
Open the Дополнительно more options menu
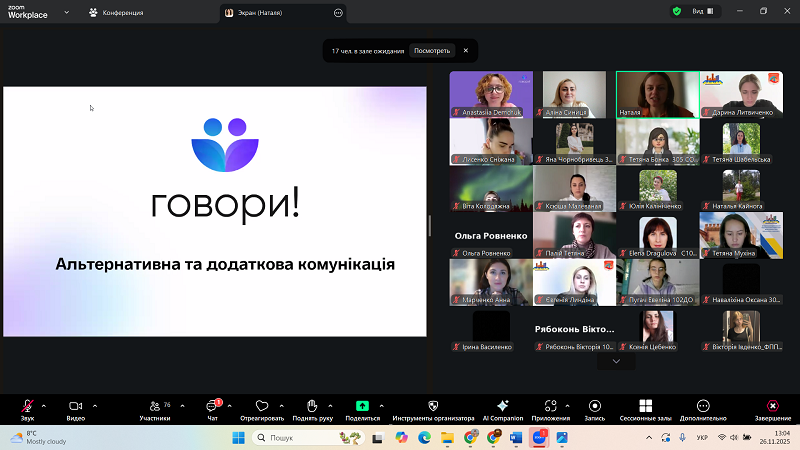coord(703,406)
